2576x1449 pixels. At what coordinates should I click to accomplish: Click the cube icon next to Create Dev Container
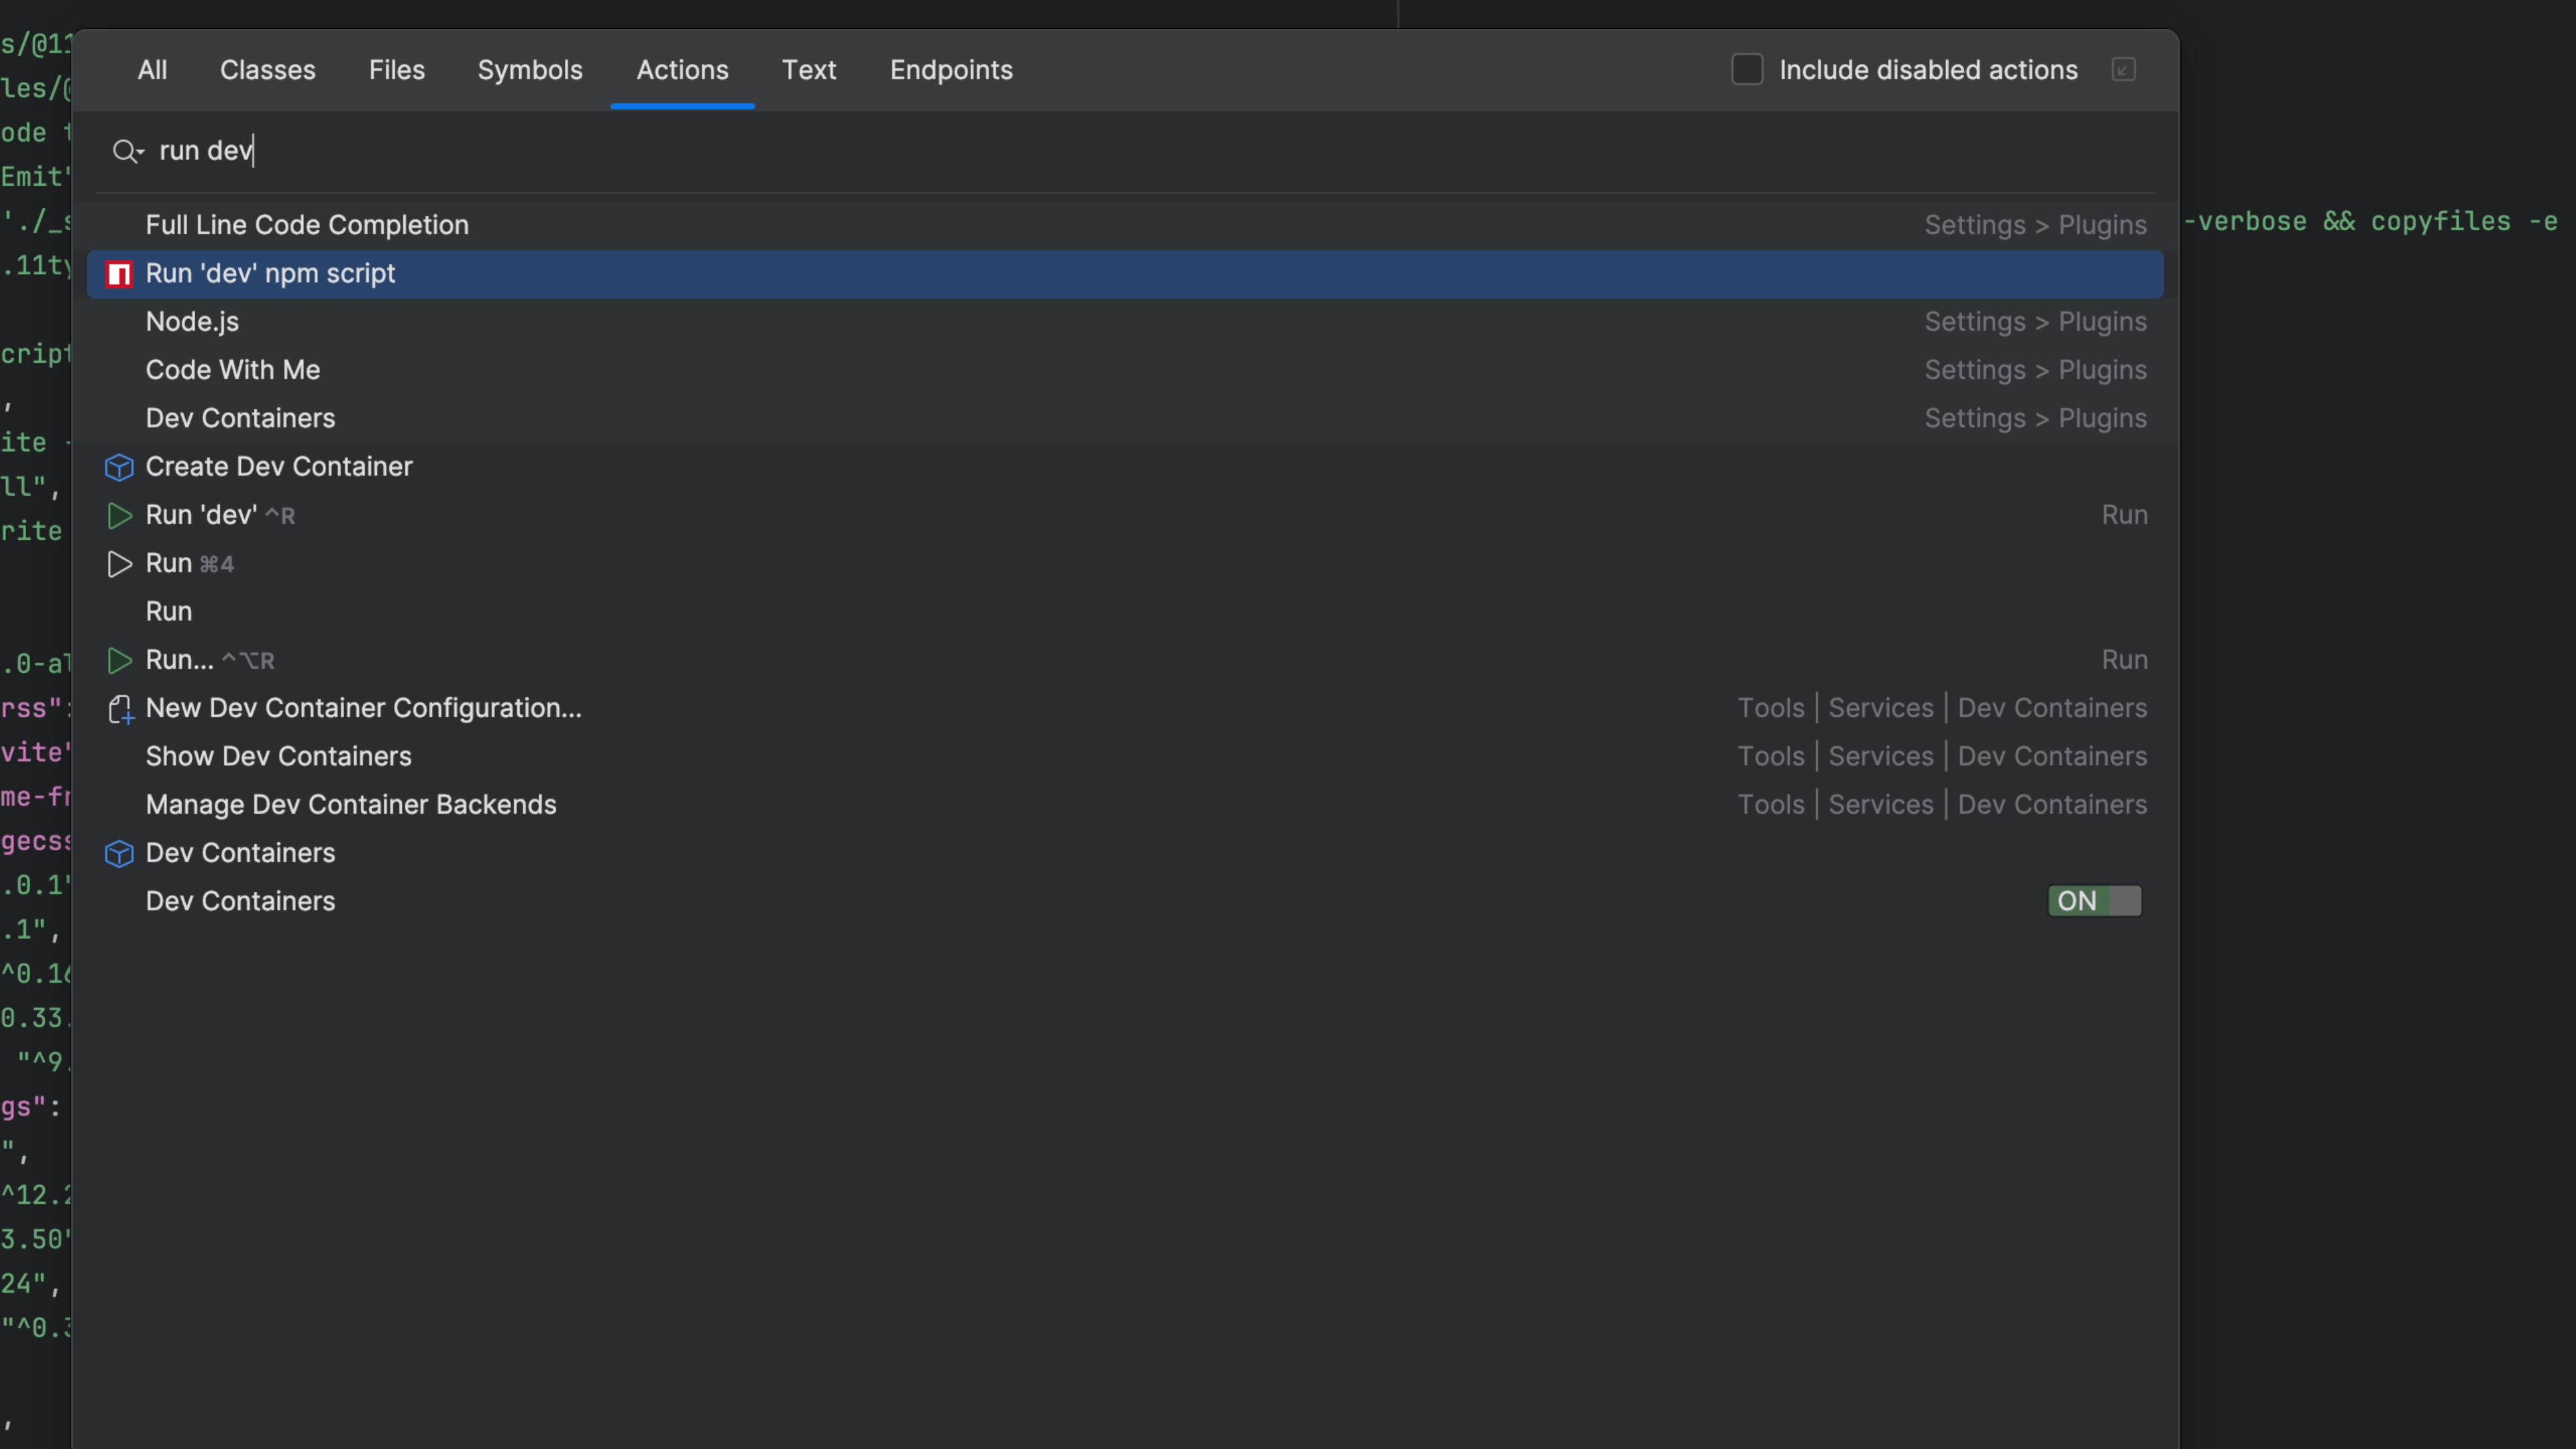pyautogui.click(x=119, y=467)
